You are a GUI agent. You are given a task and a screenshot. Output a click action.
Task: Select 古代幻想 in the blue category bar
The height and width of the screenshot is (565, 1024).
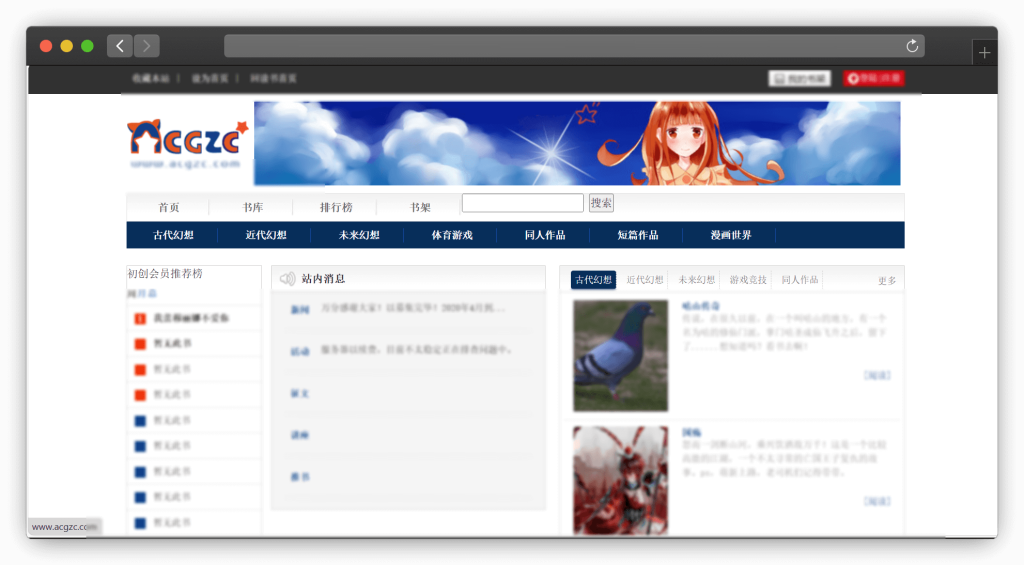pyautogui.click(x=173, y=235)
